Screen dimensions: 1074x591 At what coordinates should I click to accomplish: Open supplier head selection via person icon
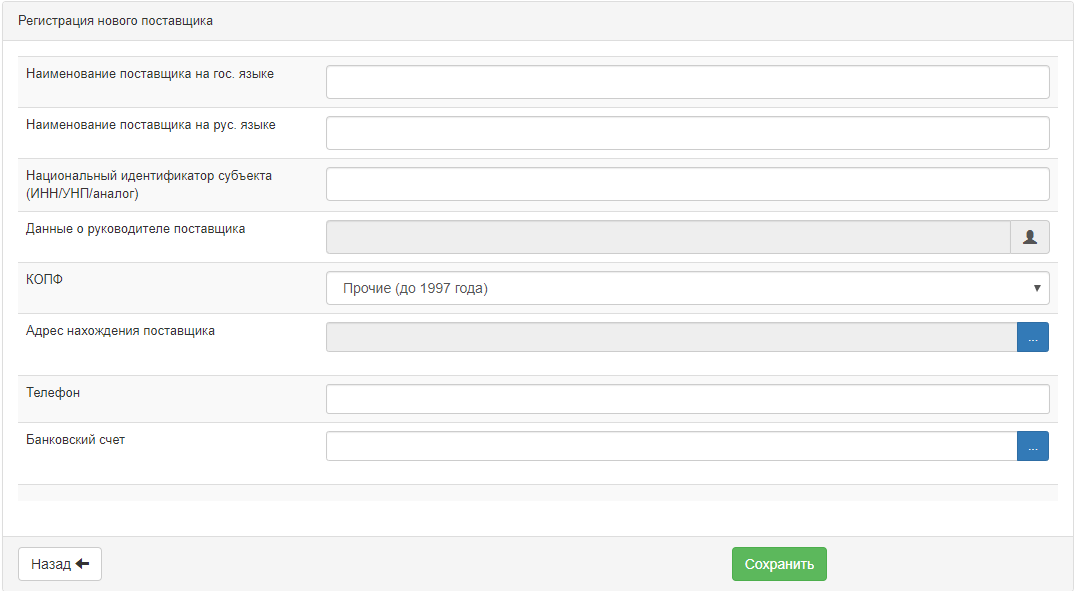pos(1029,237)
